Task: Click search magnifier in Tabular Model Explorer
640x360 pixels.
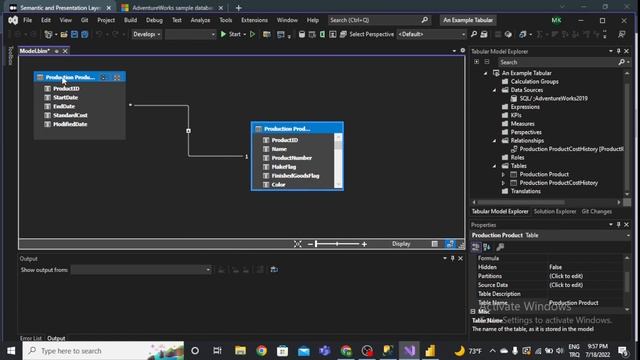Action: pyautogui.click(x=621, y=62)
